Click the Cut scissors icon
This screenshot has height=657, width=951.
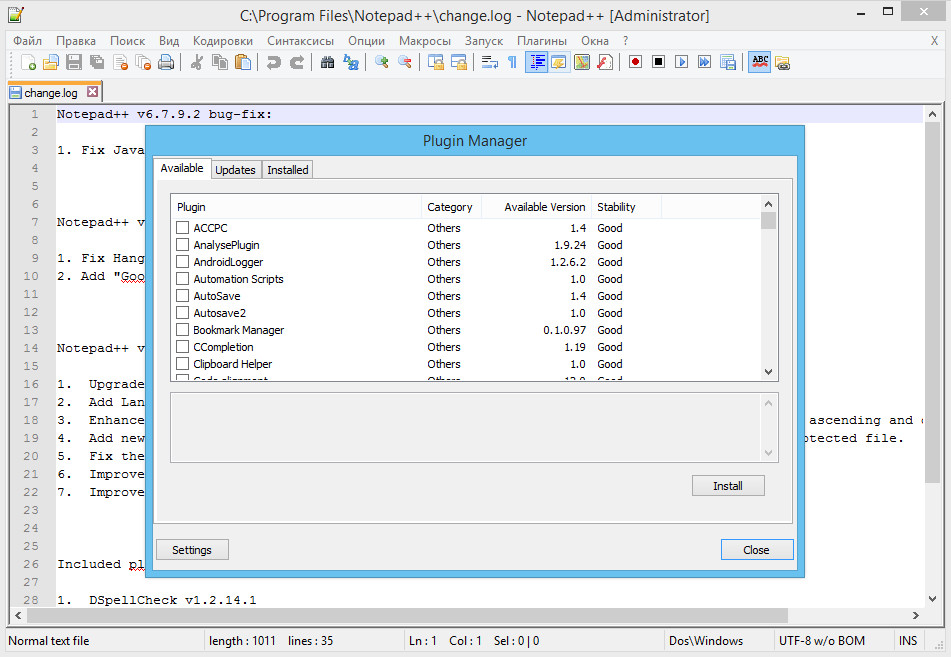click(x=197, y=62)
